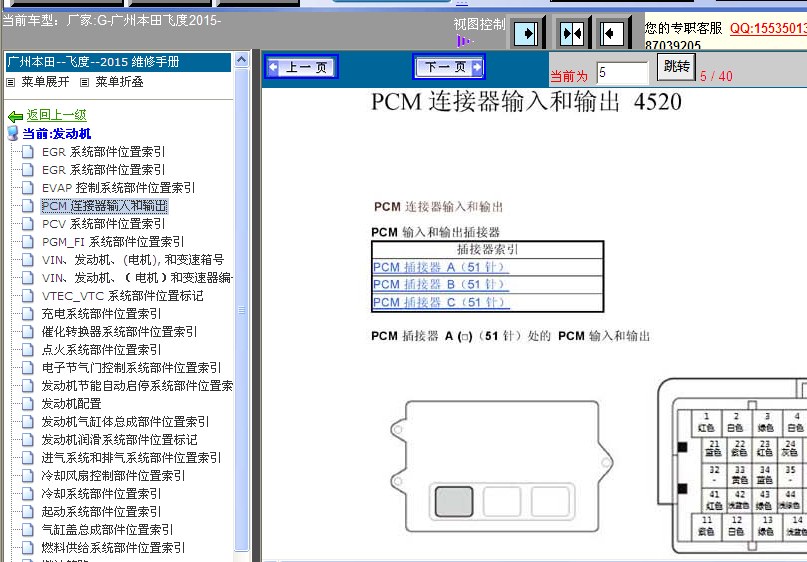
Task: Click page icon beside 发动机配置
Action: 28,404
